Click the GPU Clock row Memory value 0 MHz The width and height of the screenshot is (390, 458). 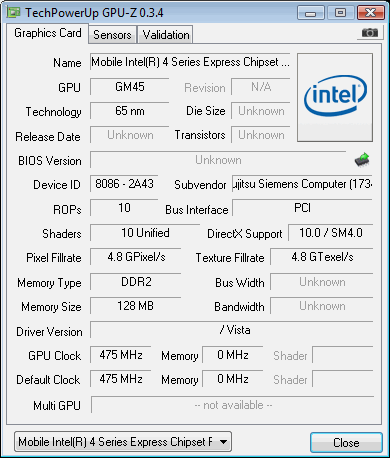tap(233, 355)
